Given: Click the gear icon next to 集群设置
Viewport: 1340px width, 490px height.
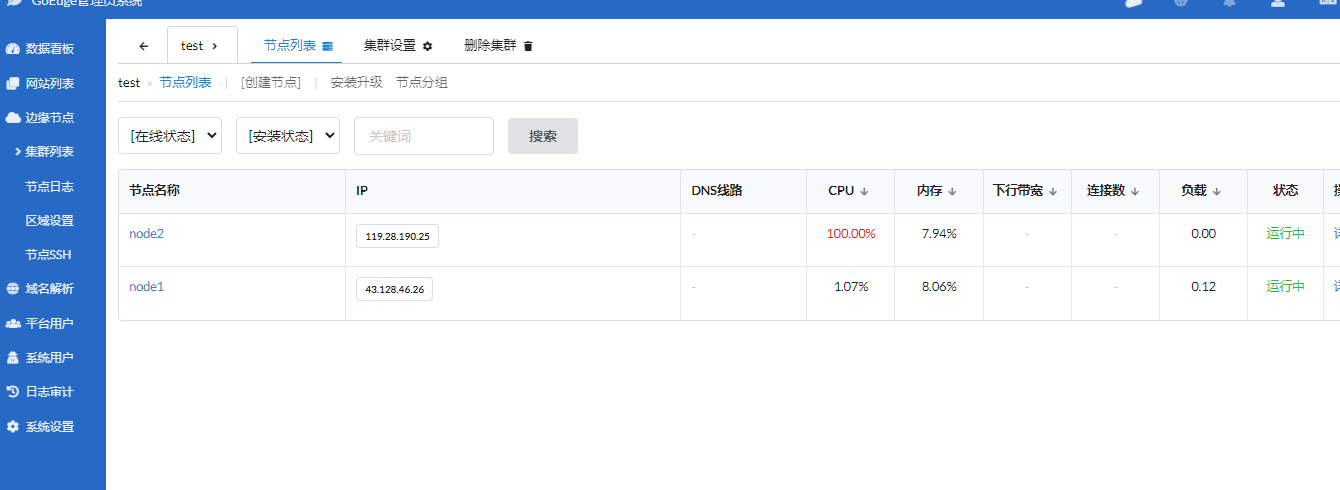Looking at the screenshot, I should [x=428, y=46].
